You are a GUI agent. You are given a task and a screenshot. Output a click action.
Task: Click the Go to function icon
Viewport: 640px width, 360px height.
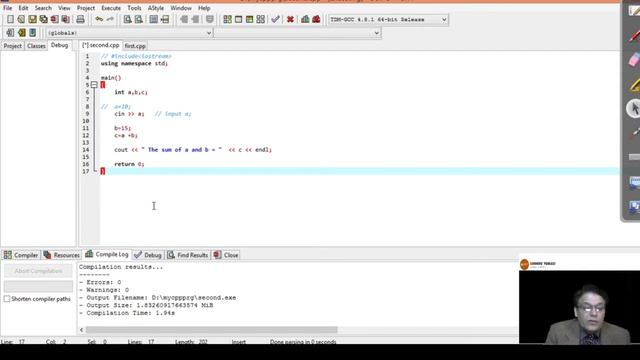point(153,19)
